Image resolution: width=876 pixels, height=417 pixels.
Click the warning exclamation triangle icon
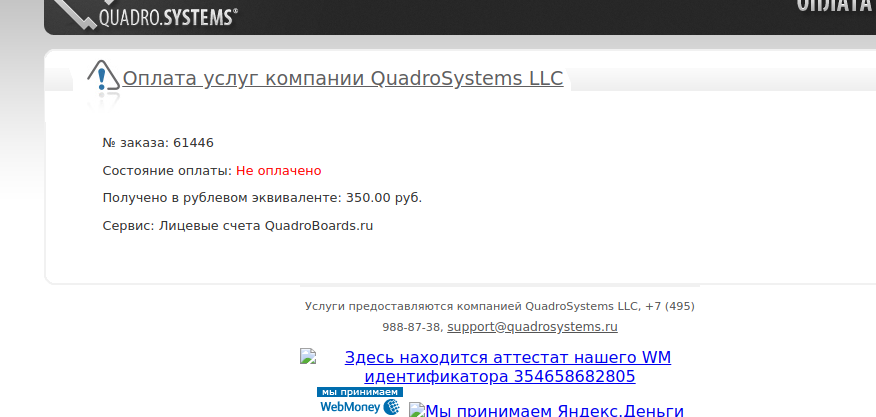pos(103,75)
